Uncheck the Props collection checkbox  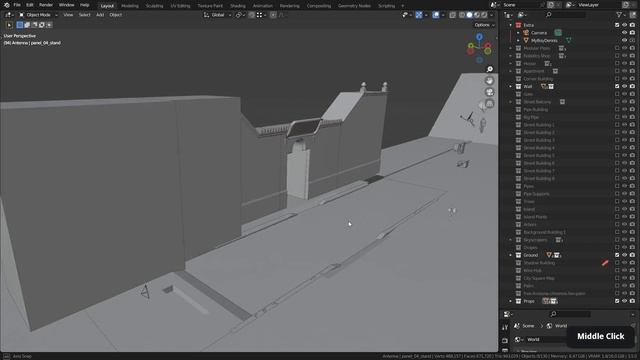(x=617, y=302)
